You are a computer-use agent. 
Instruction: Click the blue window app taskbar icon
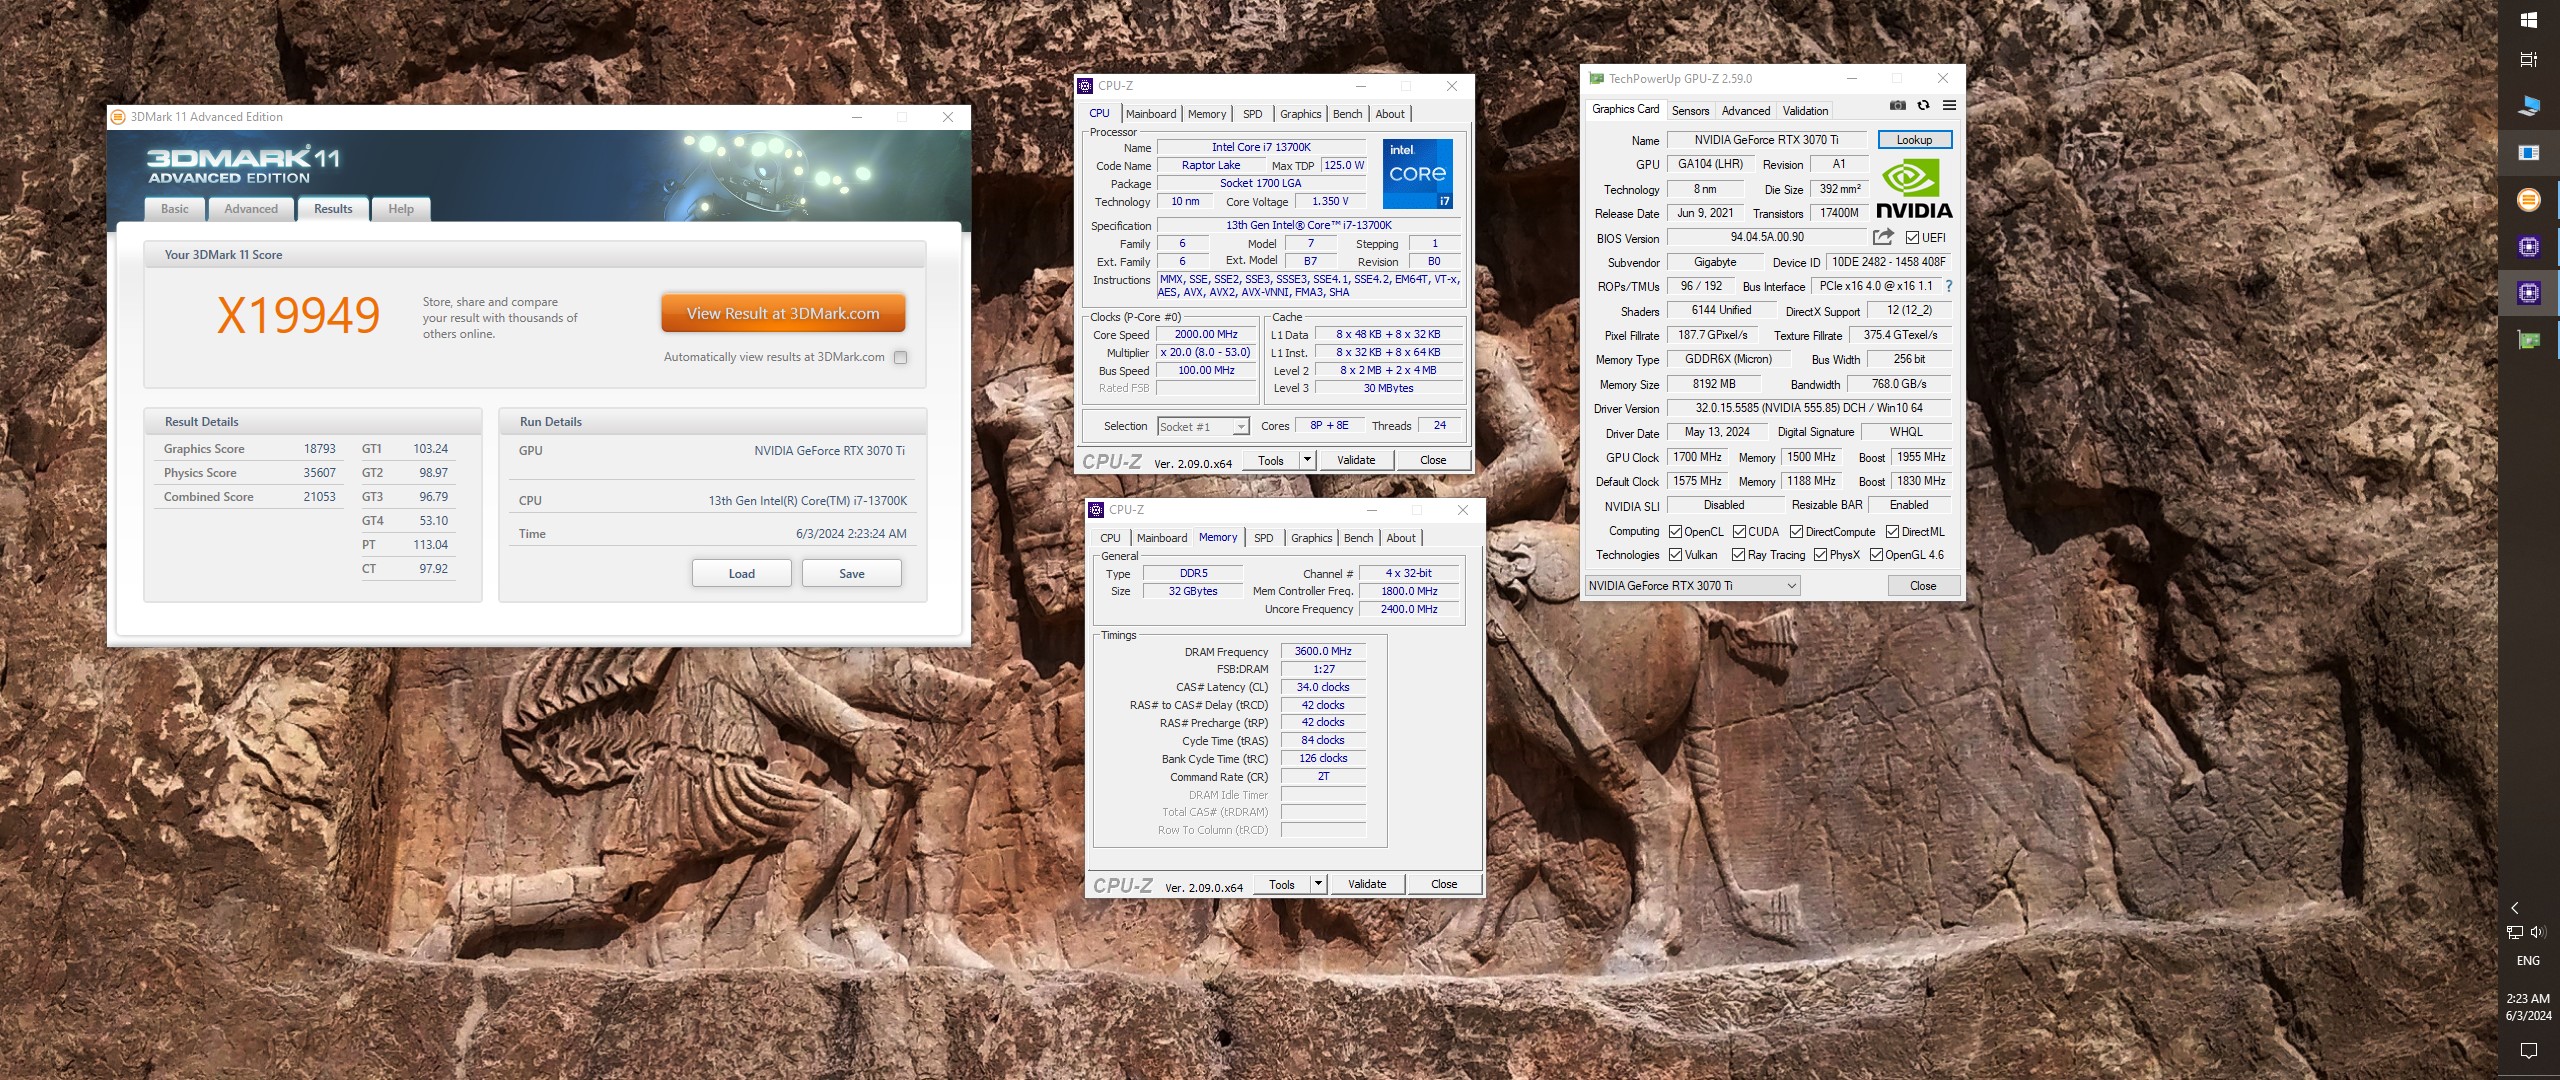click(x=2528, y=153)
